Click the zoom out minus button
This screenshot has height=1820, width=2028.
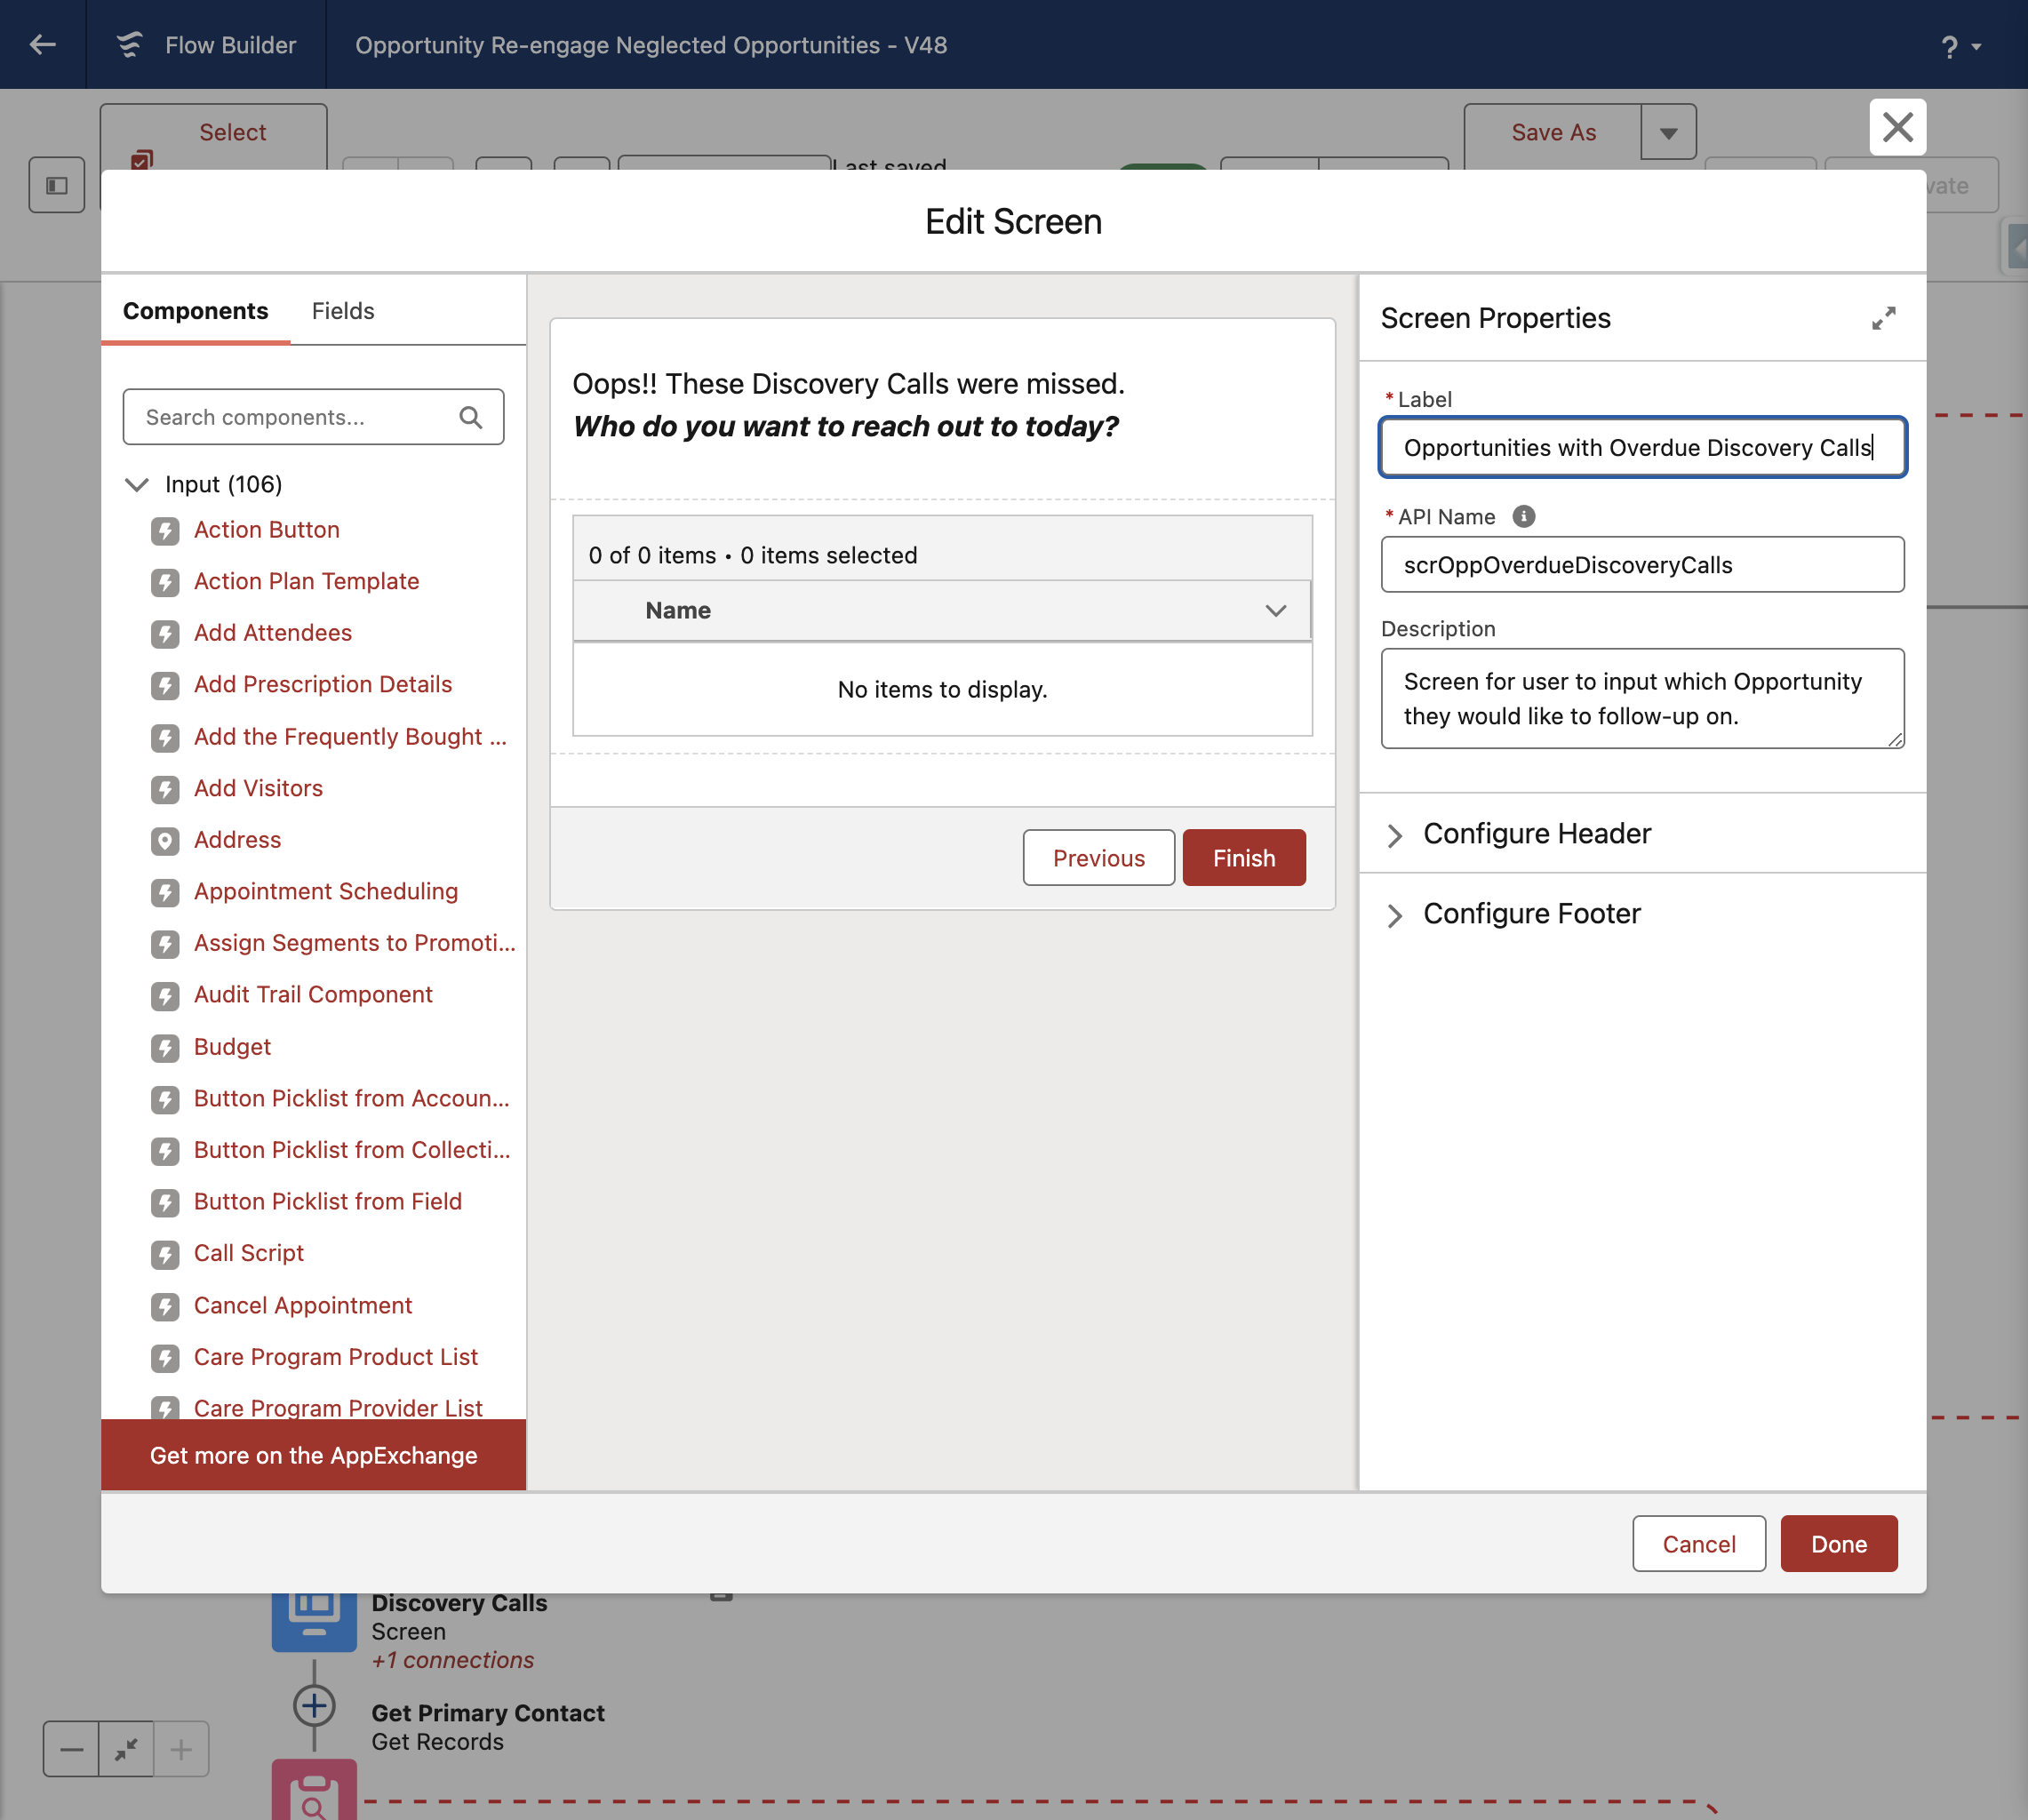71,1748
